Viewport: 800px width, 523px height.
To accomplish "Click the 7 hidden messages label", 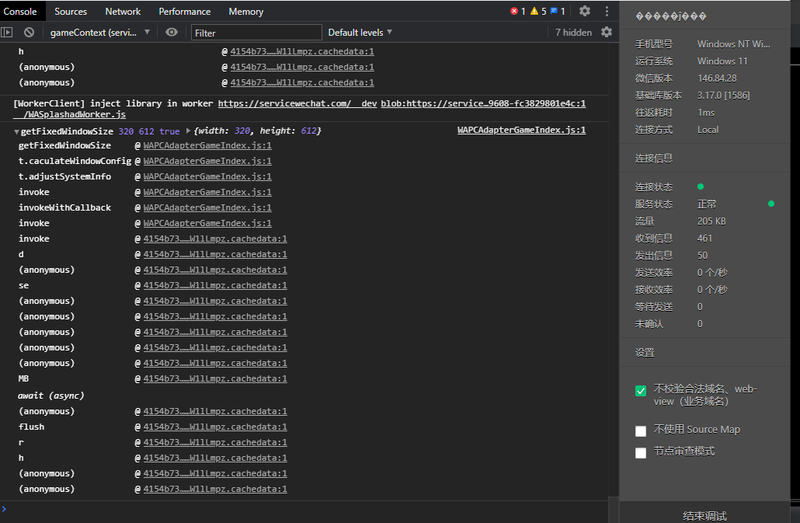I will (x=573, y=32).
